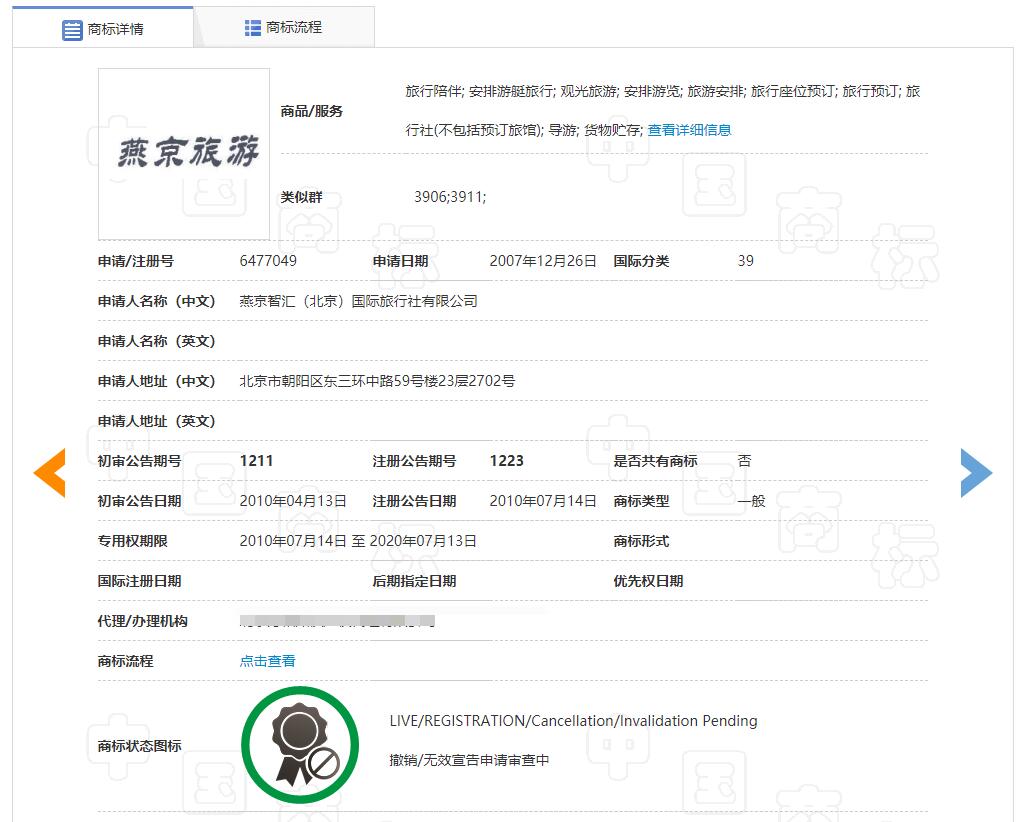Select similar group value 3906;3911;
The width and height of the screenshot is (1020, 822).
coord(450,197)
